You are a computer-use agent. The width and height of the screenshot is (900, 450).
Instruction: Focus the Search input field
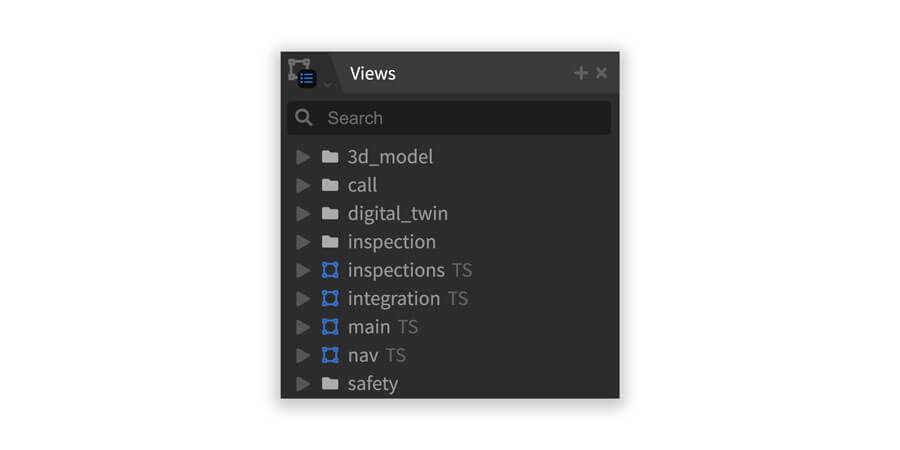(x=449, y=118)
